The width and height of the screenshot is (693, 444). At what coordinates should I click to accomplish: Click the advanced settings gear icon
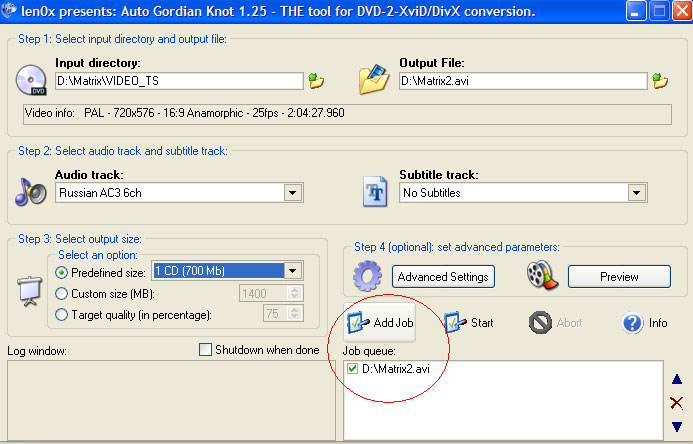coord(367,276)
